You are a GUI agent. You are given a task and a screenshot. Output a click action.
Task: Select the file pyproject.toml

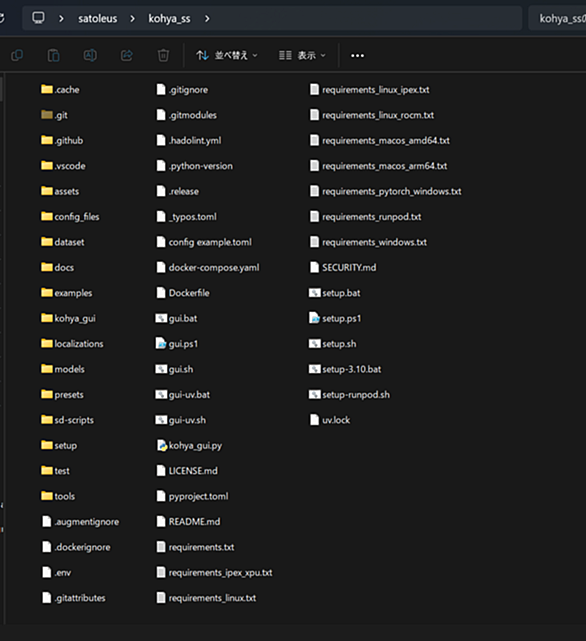click(193, 496)
